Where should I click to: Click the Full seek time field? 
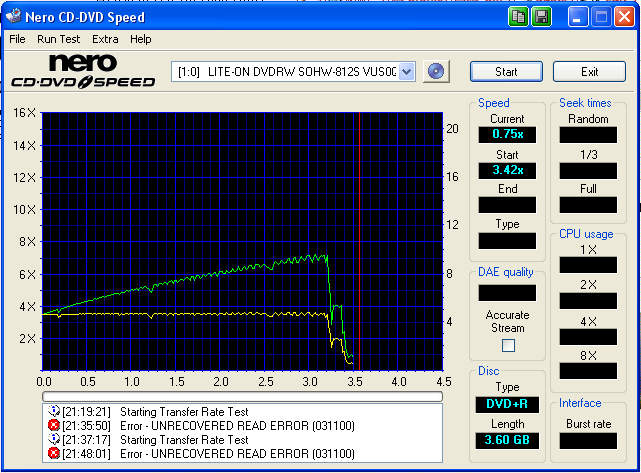coord(588,204)
